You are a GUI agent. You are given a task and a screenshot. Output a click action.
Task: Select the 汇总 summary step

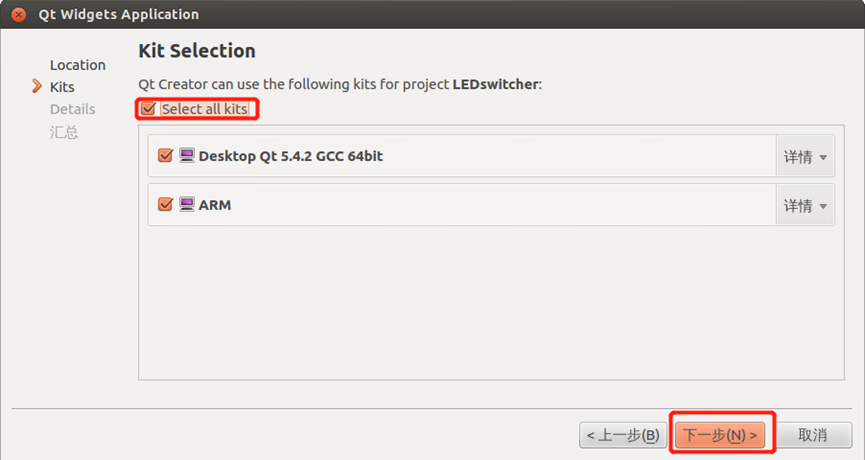[x=64, y=131]
